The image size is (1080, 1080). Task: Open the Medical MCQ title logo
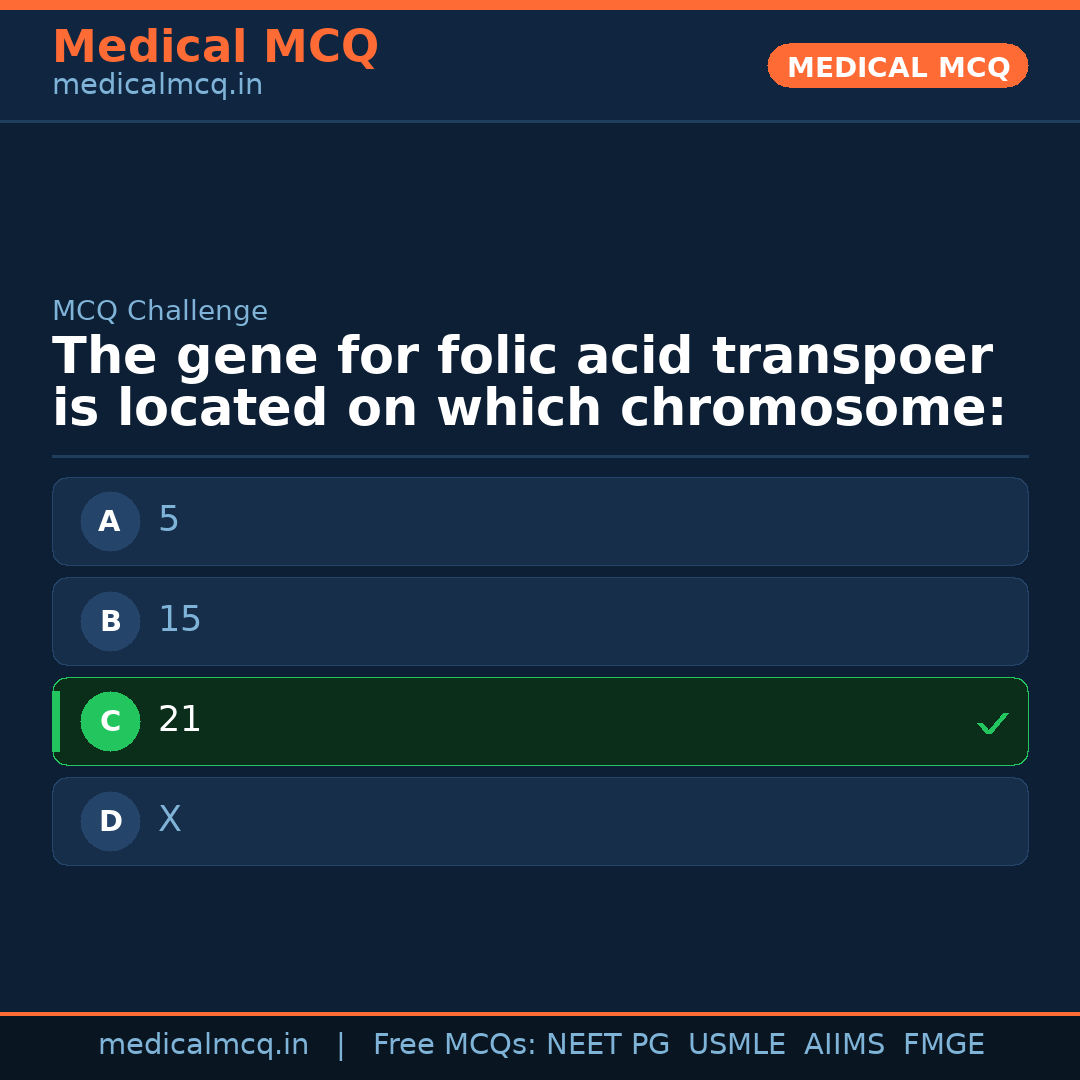pyautogui.click(x=215, y=47)
